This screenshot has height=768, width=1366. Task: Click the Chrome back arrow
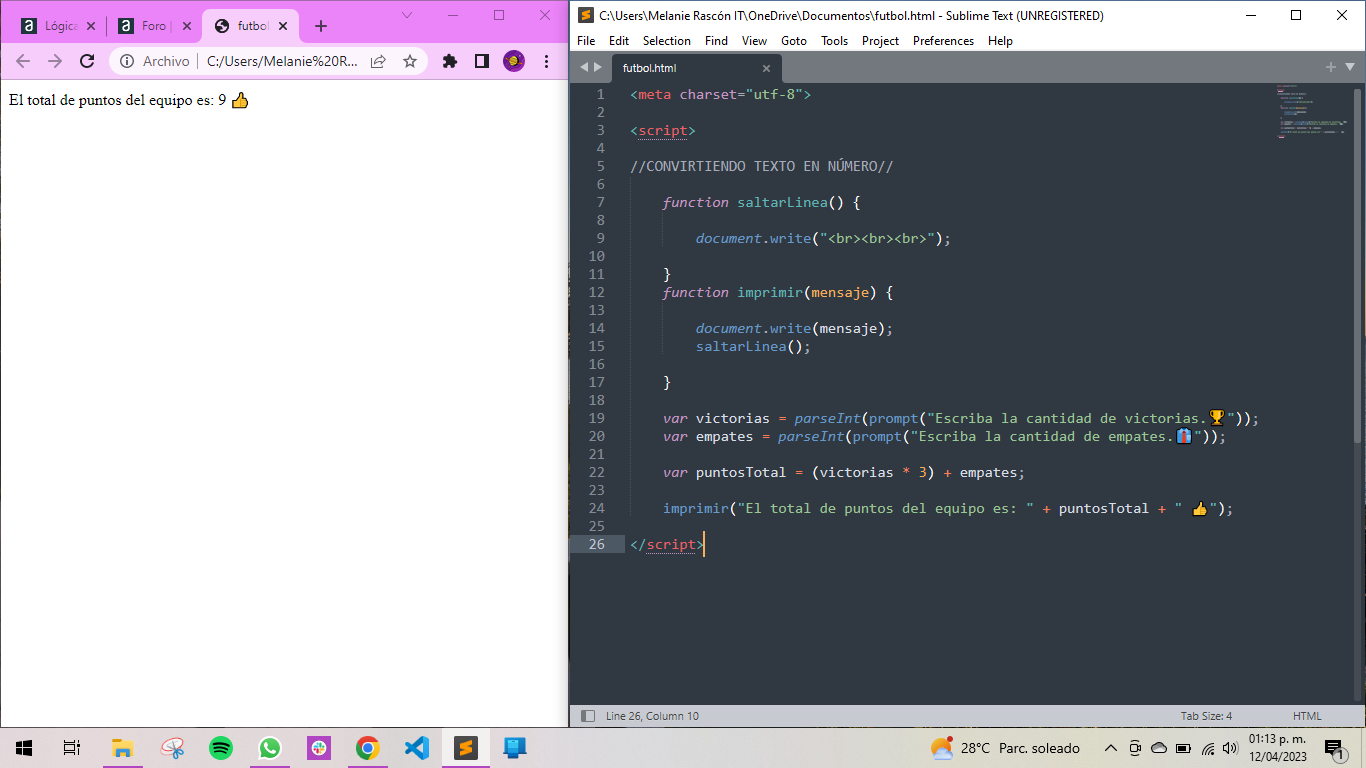23,61
